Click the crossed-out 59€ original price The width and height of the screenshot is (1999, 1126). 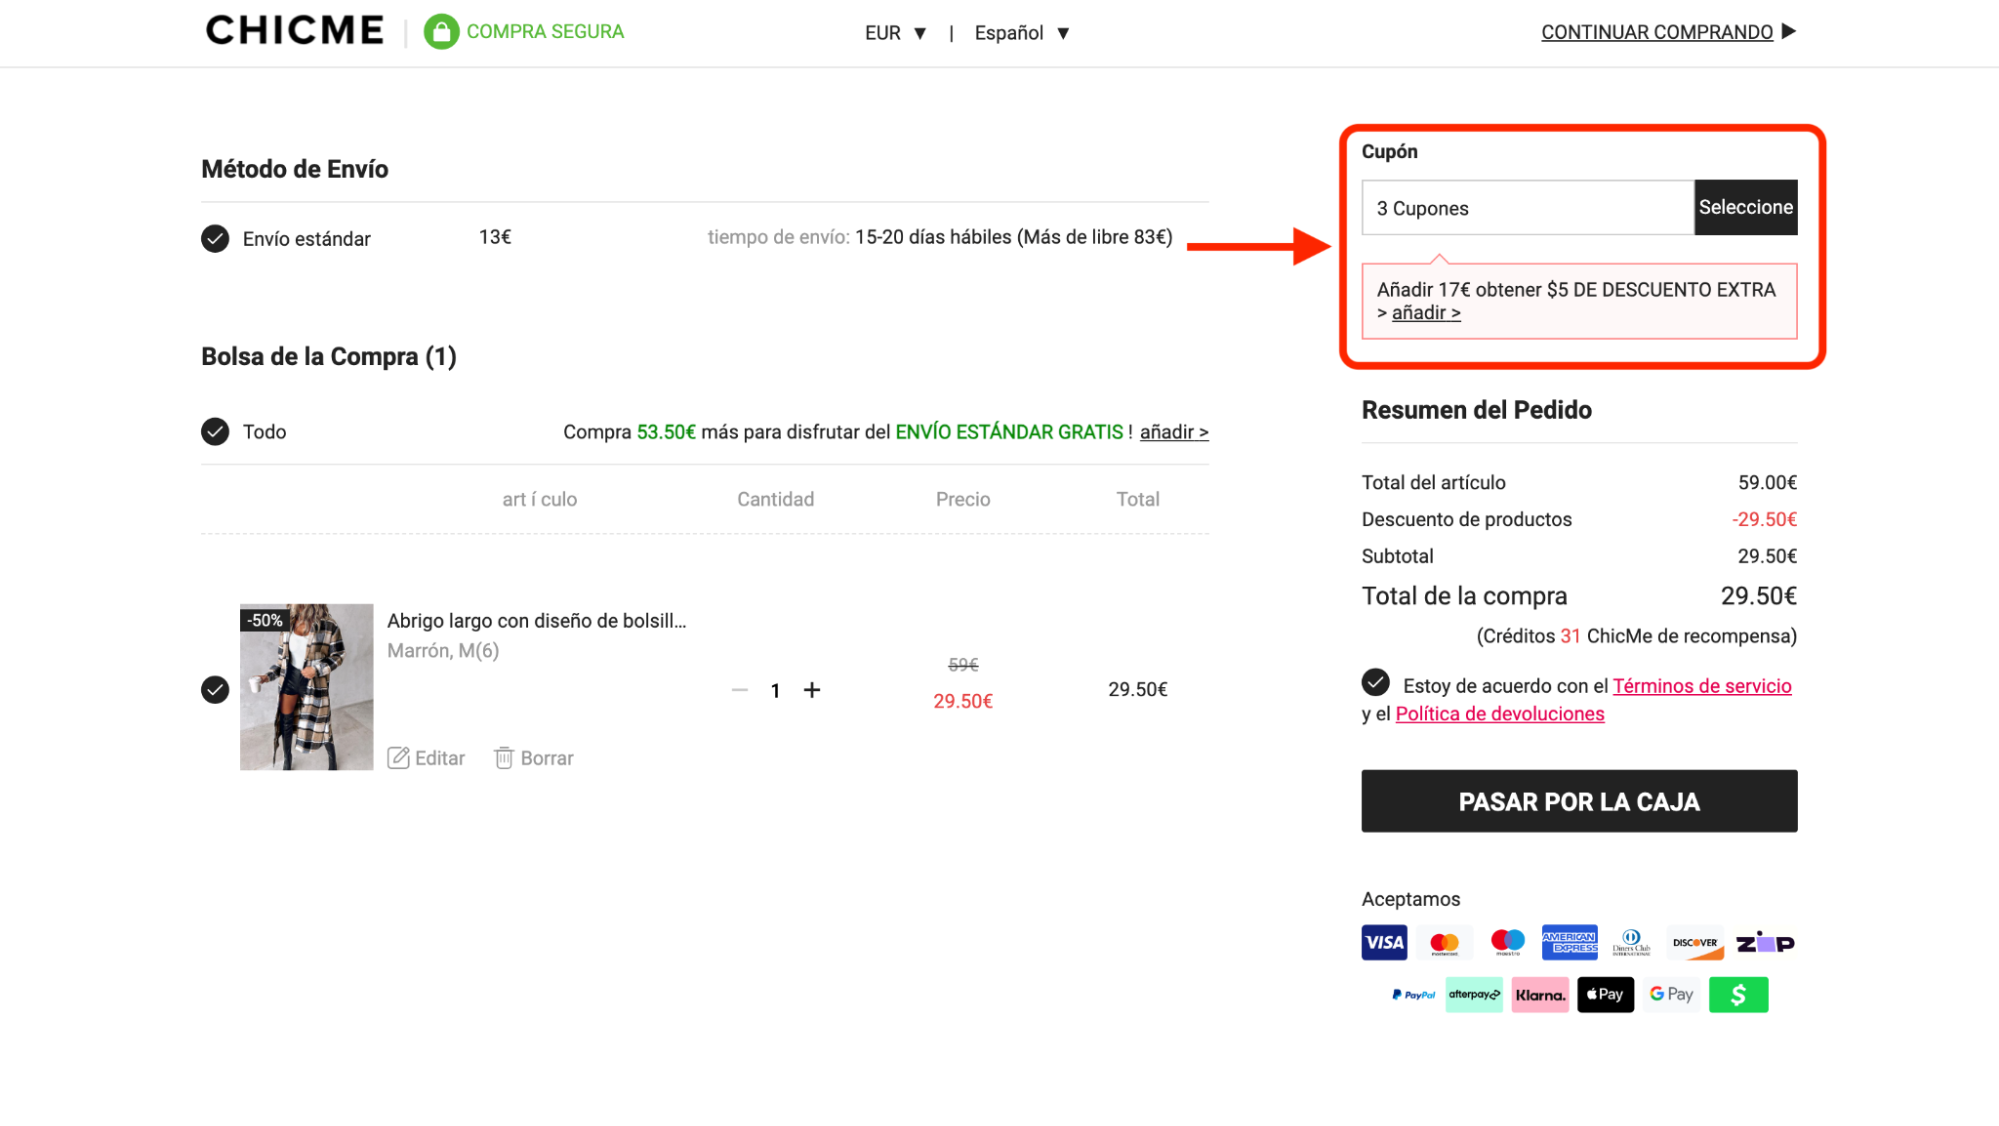click(x=963, y=665)
